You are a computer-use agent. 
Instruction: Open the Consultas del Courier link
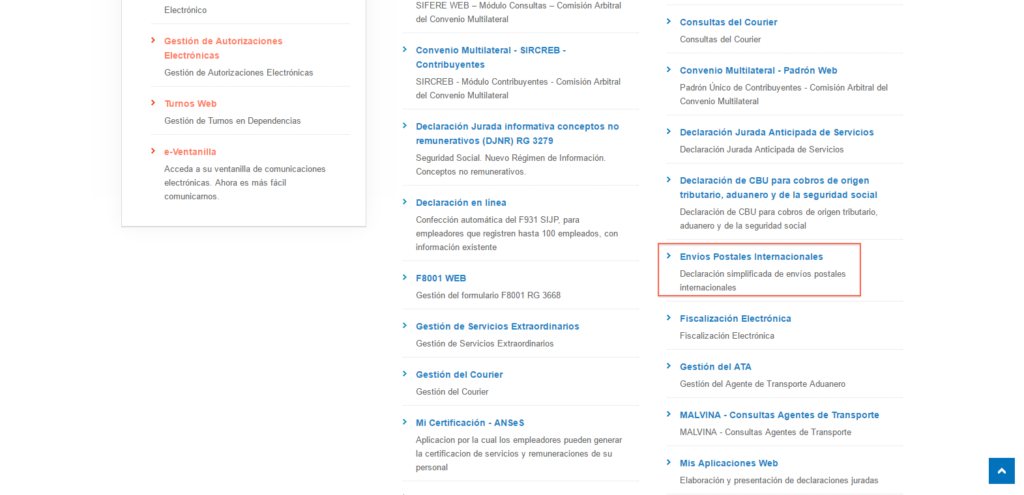[x=728, y=22]
